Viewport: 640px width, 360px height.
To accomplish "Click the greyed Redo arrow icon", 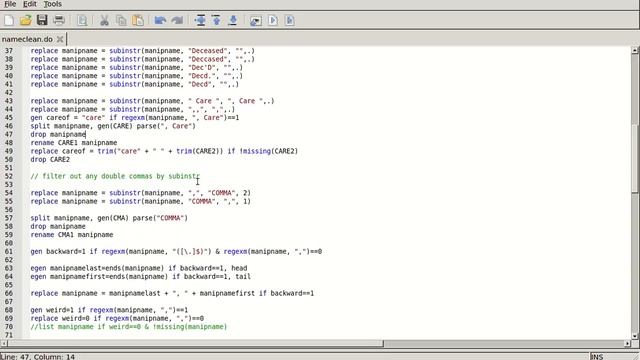I will tap(177, 20).
